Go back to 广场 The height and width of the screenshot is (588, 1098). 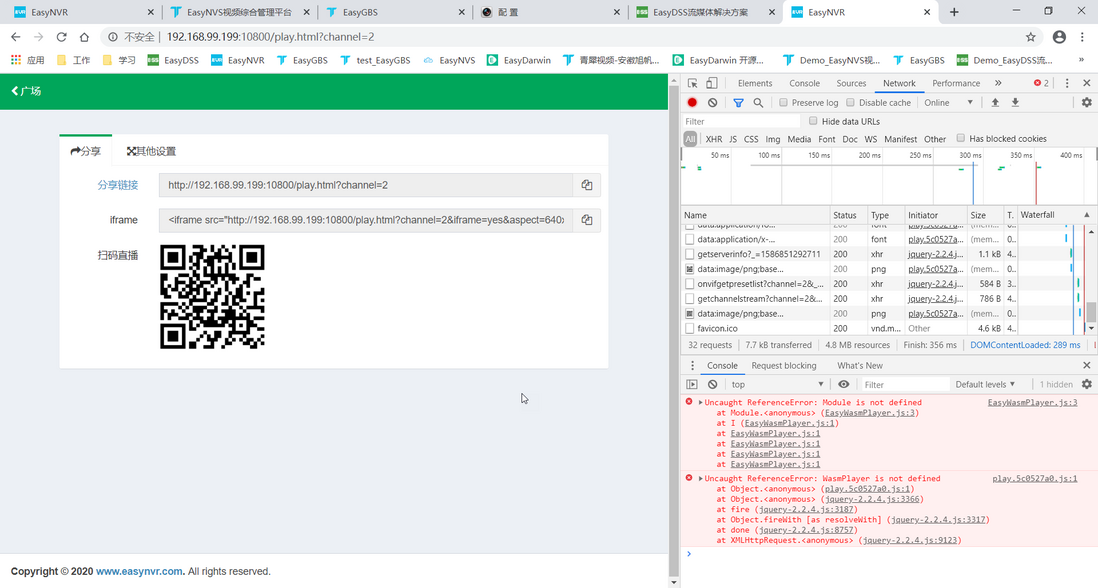pyautogui.click(x=26, y=91)
